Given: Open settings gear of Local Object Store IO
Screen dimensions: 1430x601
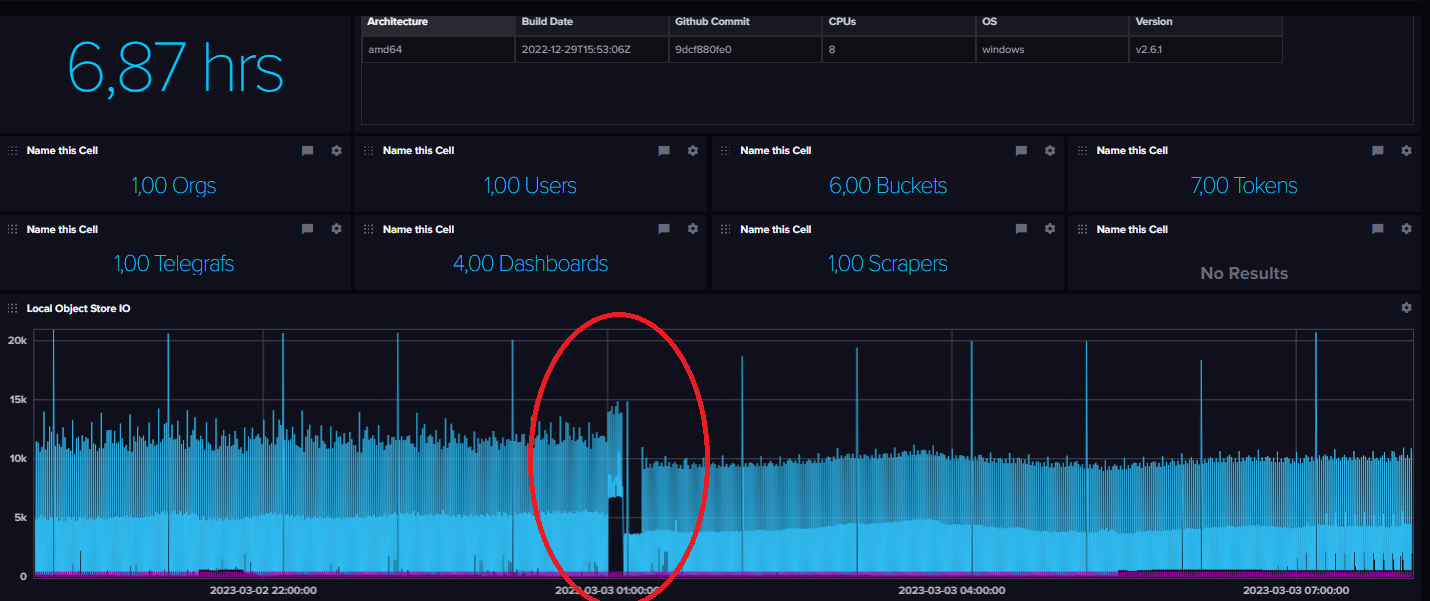Looking at the screenshot, I should [1406, 308].
